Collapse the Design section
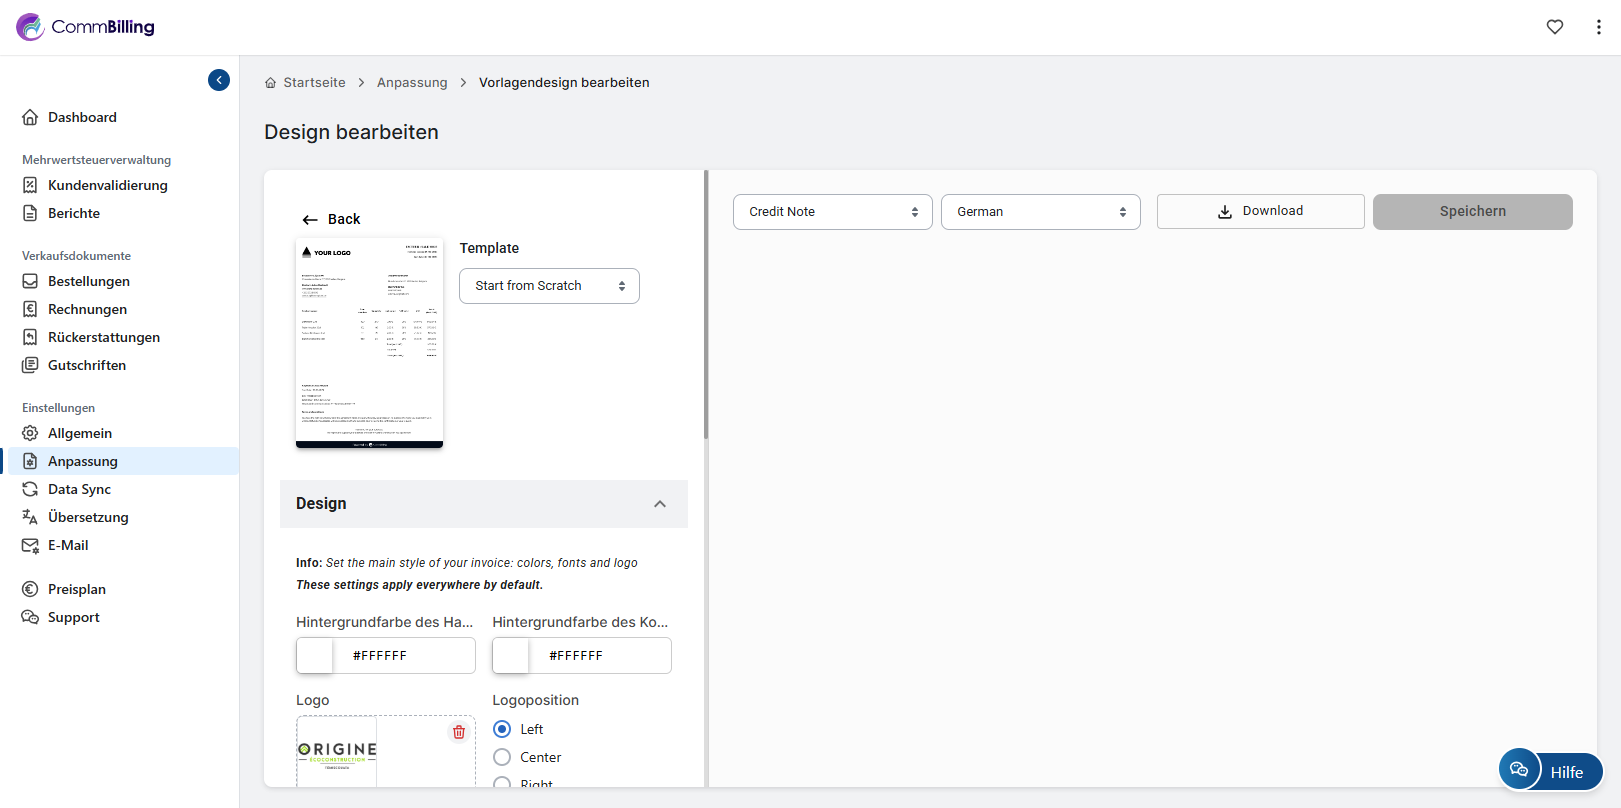This screenshot has height=808, width=1621. point(660,504)
